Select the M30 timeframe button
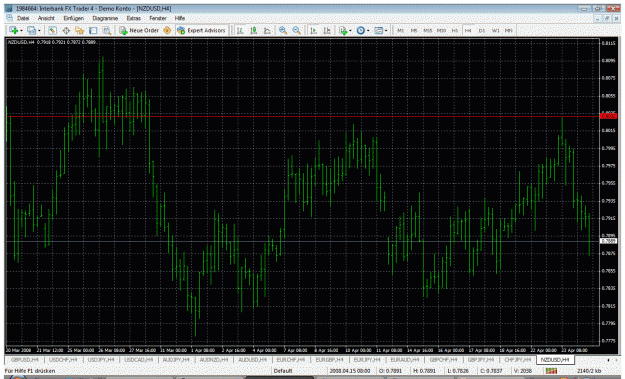The width and height of the screenshot is (625, 379). tap(441, 30)
